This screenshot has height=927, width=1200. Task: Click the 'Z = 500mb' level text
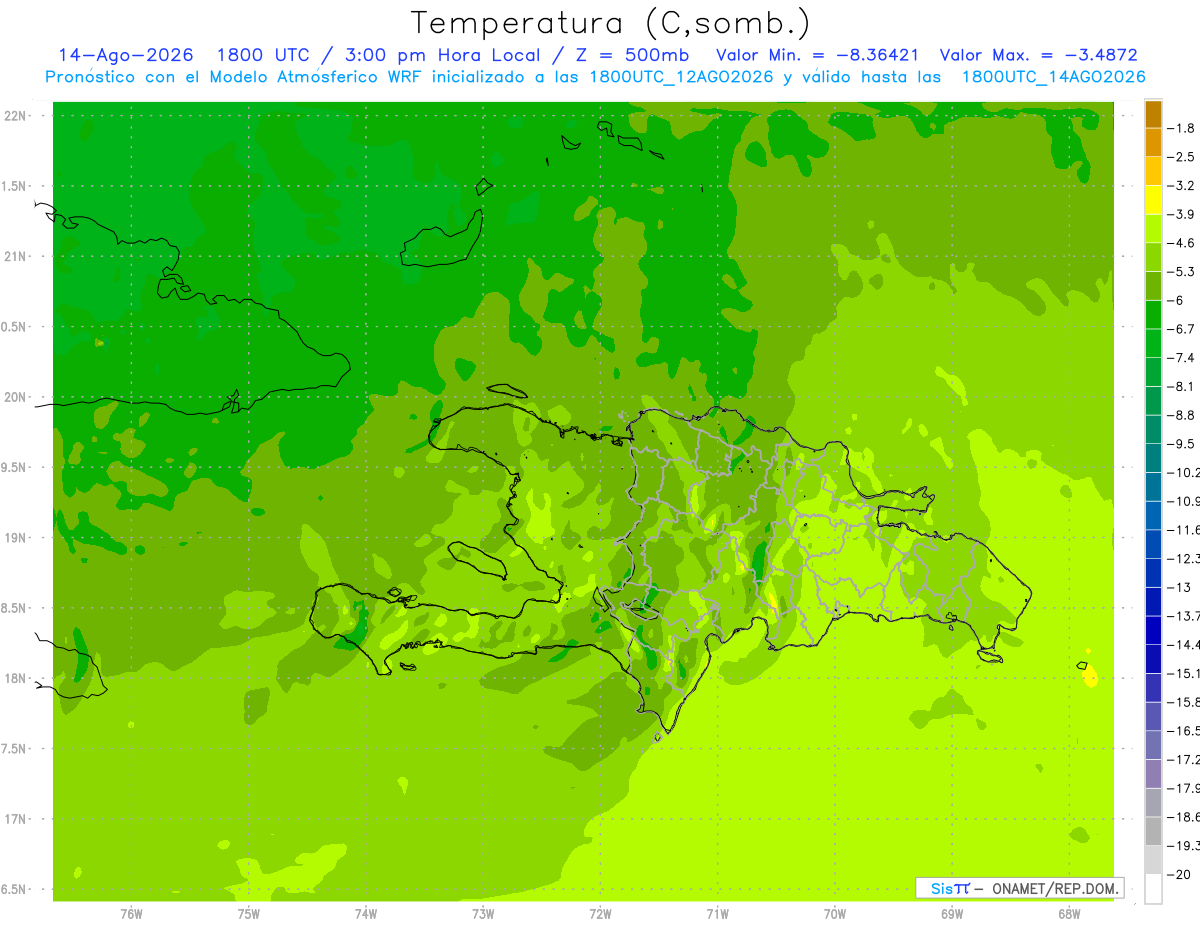[x=633, y=55]
